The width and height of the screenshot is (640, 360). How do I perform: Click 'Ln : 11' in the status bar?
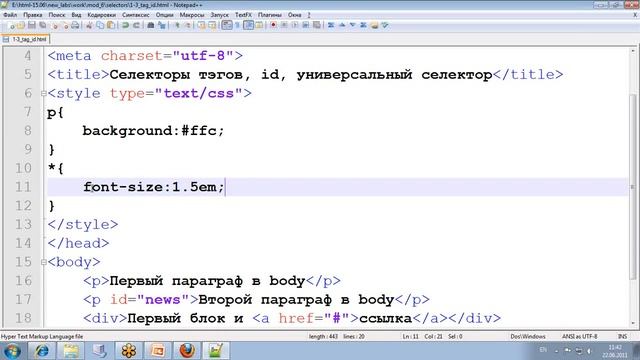pyautogui.click(x=411, y=337)
